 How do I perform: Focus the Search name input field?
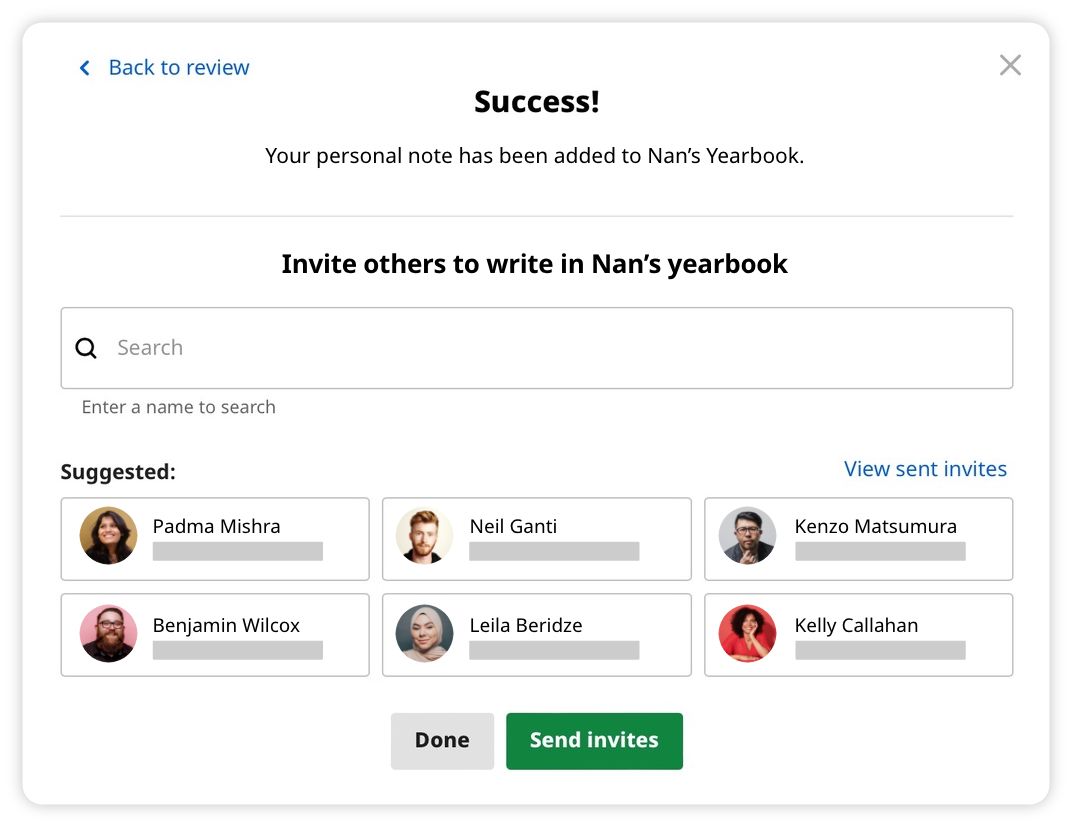point(537,348)
